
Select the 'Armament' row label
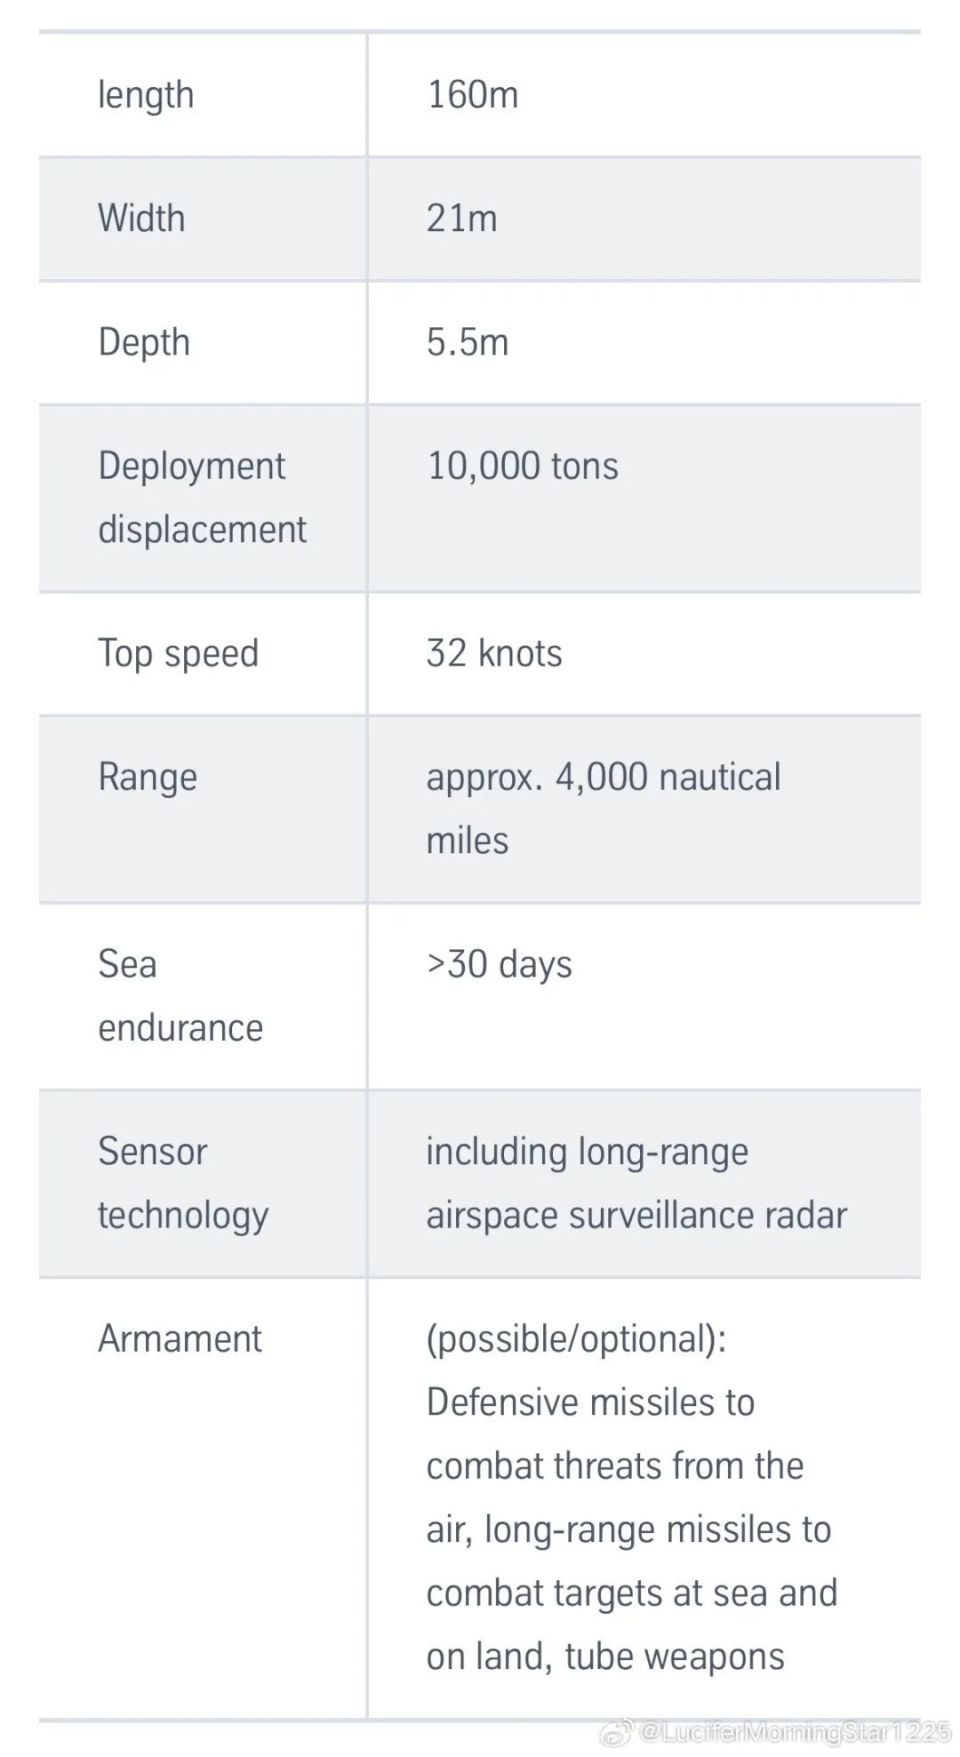[180, 1339]
